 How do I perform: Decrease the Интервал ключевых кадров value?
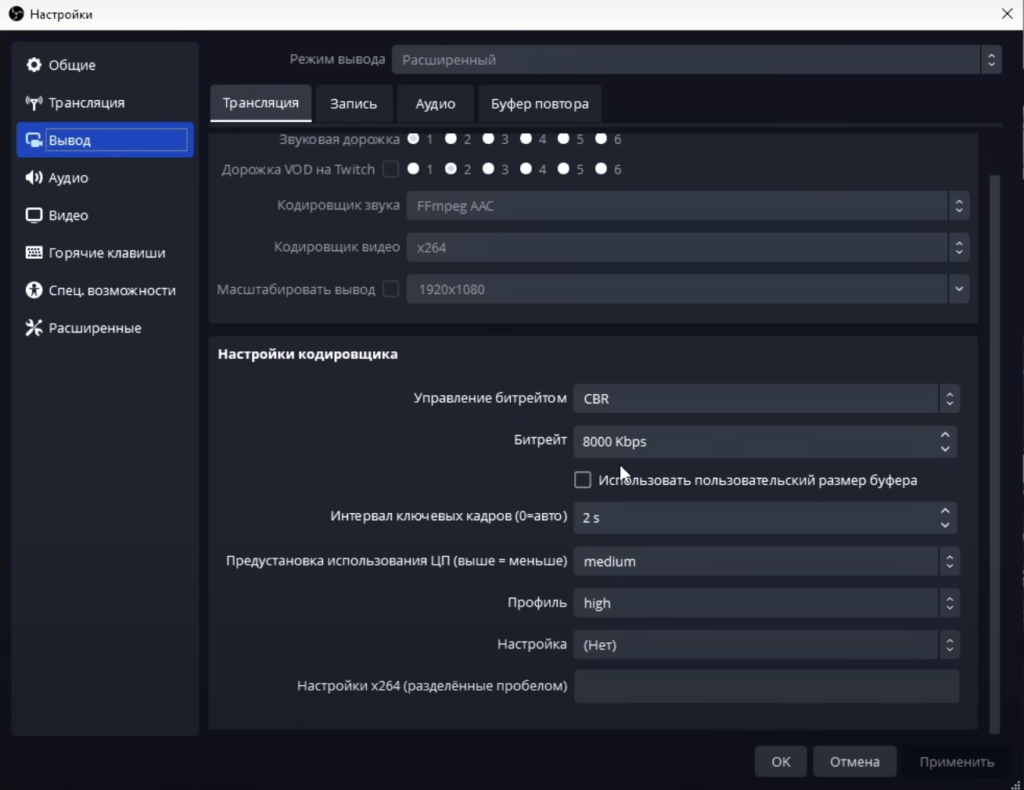[x=945, y=524]
